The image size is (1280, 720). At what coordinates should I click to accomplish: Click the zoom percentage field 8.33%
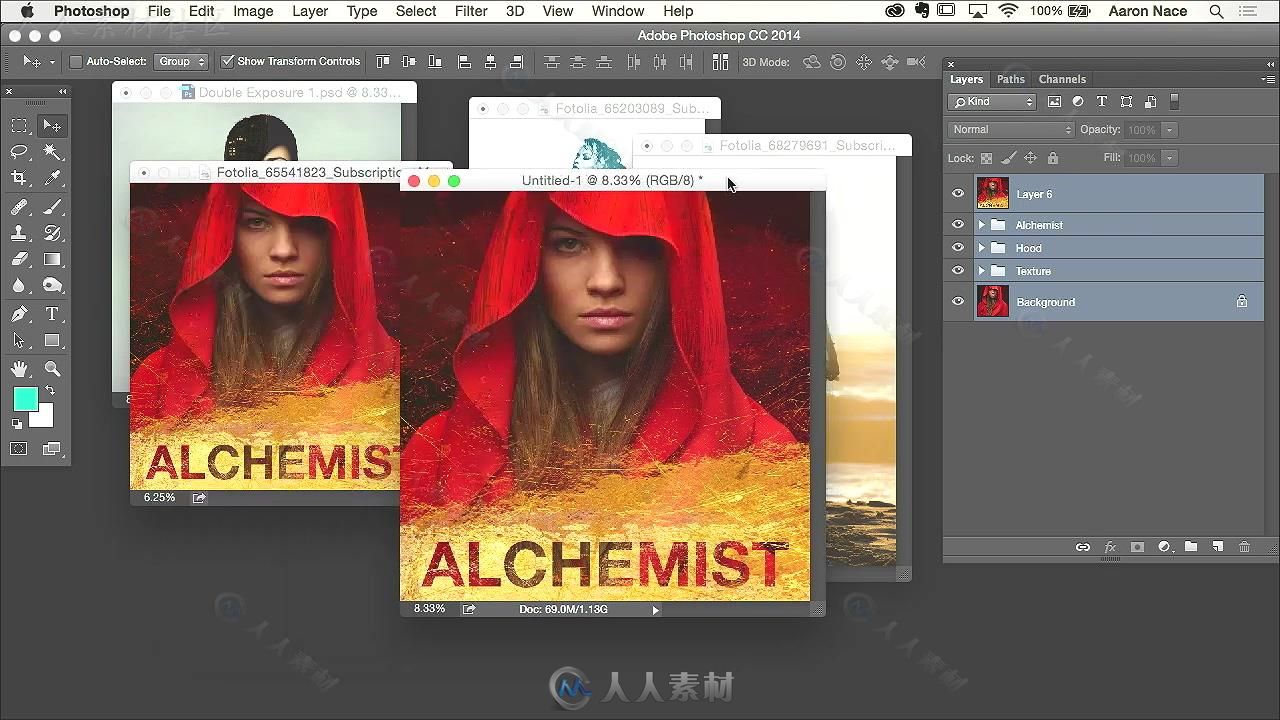(x=429, y=609)
